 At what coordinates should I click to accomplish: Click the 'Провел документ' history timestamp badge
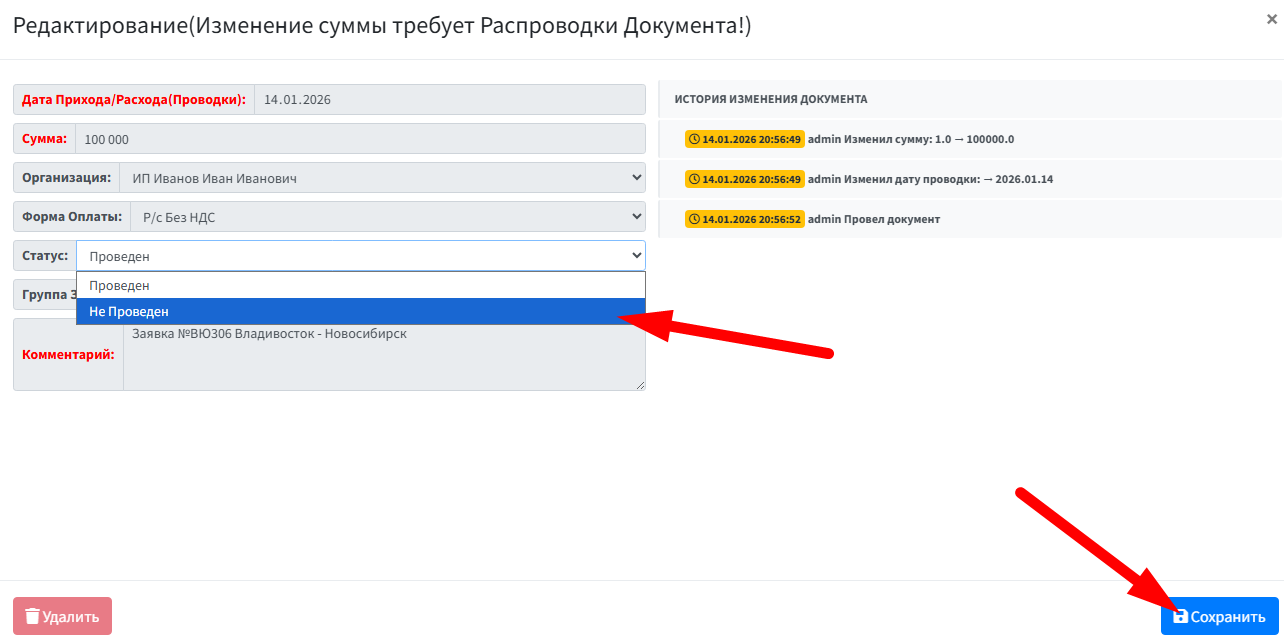(x=745, y=219)
